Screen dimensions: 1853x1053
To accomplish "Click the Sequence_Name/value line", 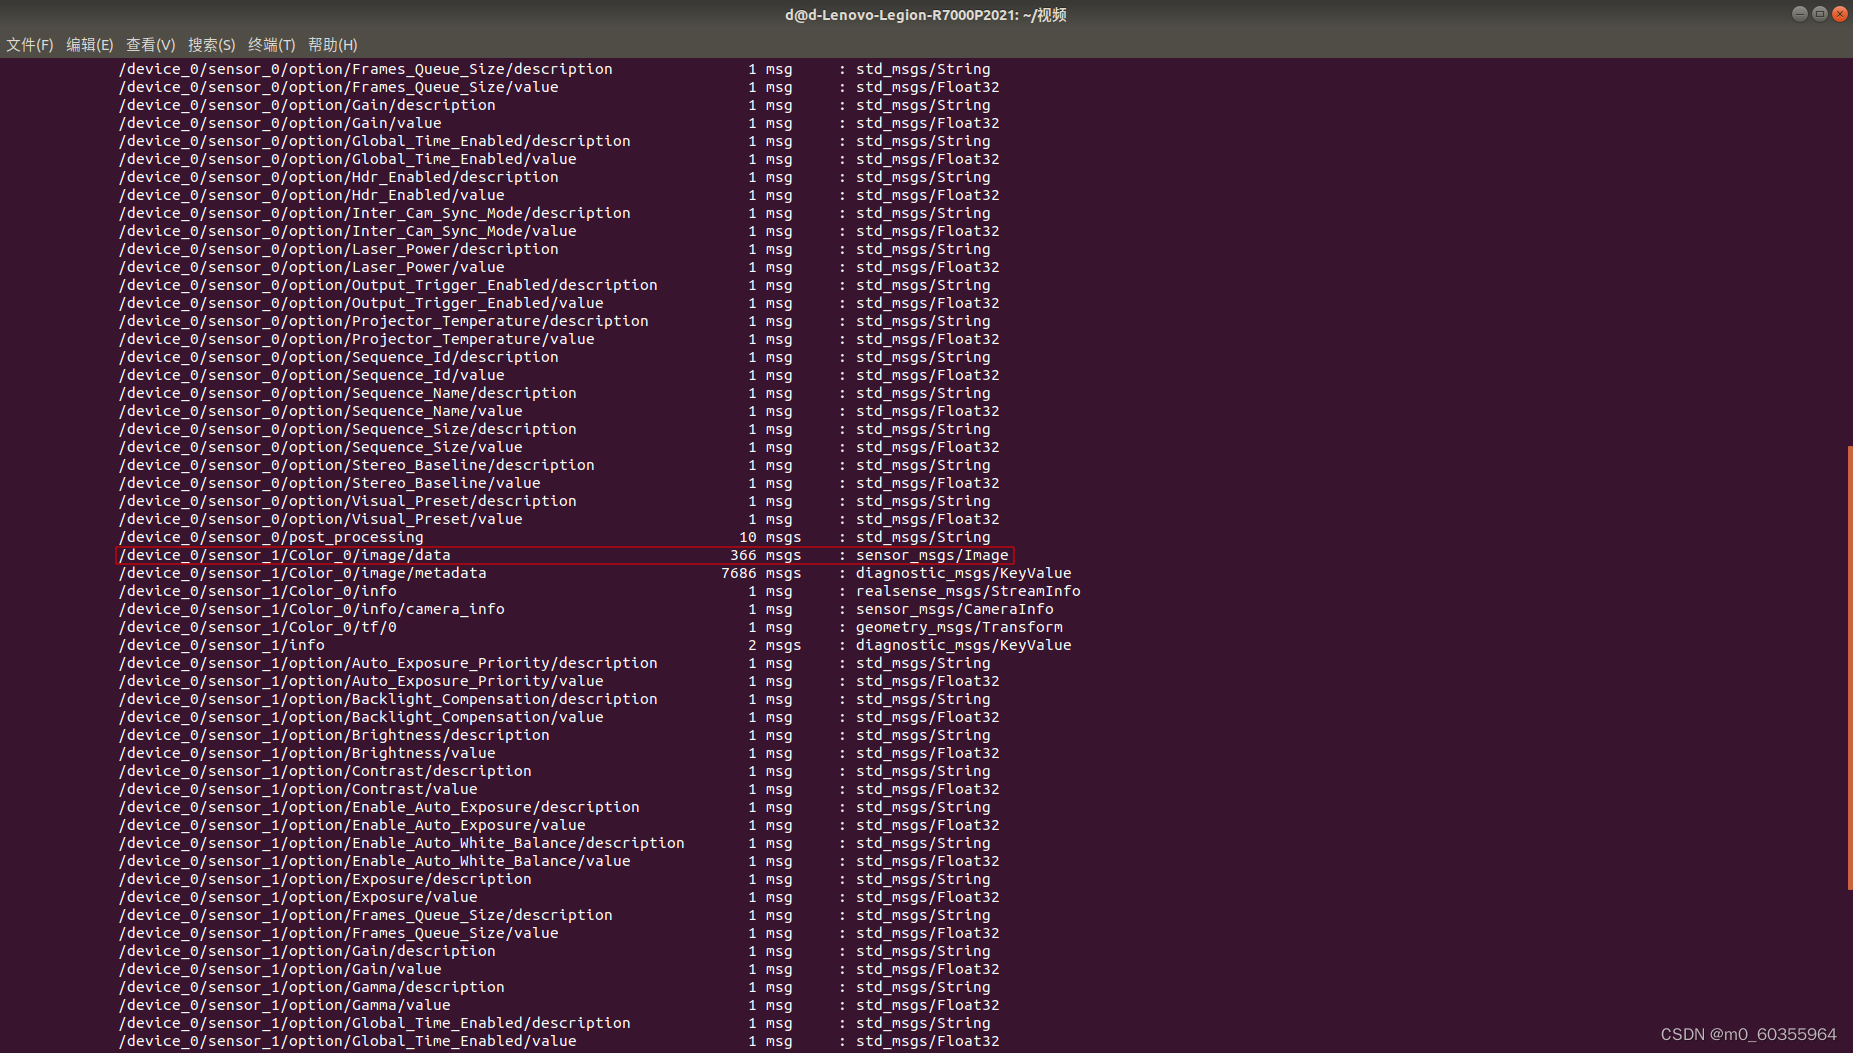I will pyautogui.click(x=559, y=411).
